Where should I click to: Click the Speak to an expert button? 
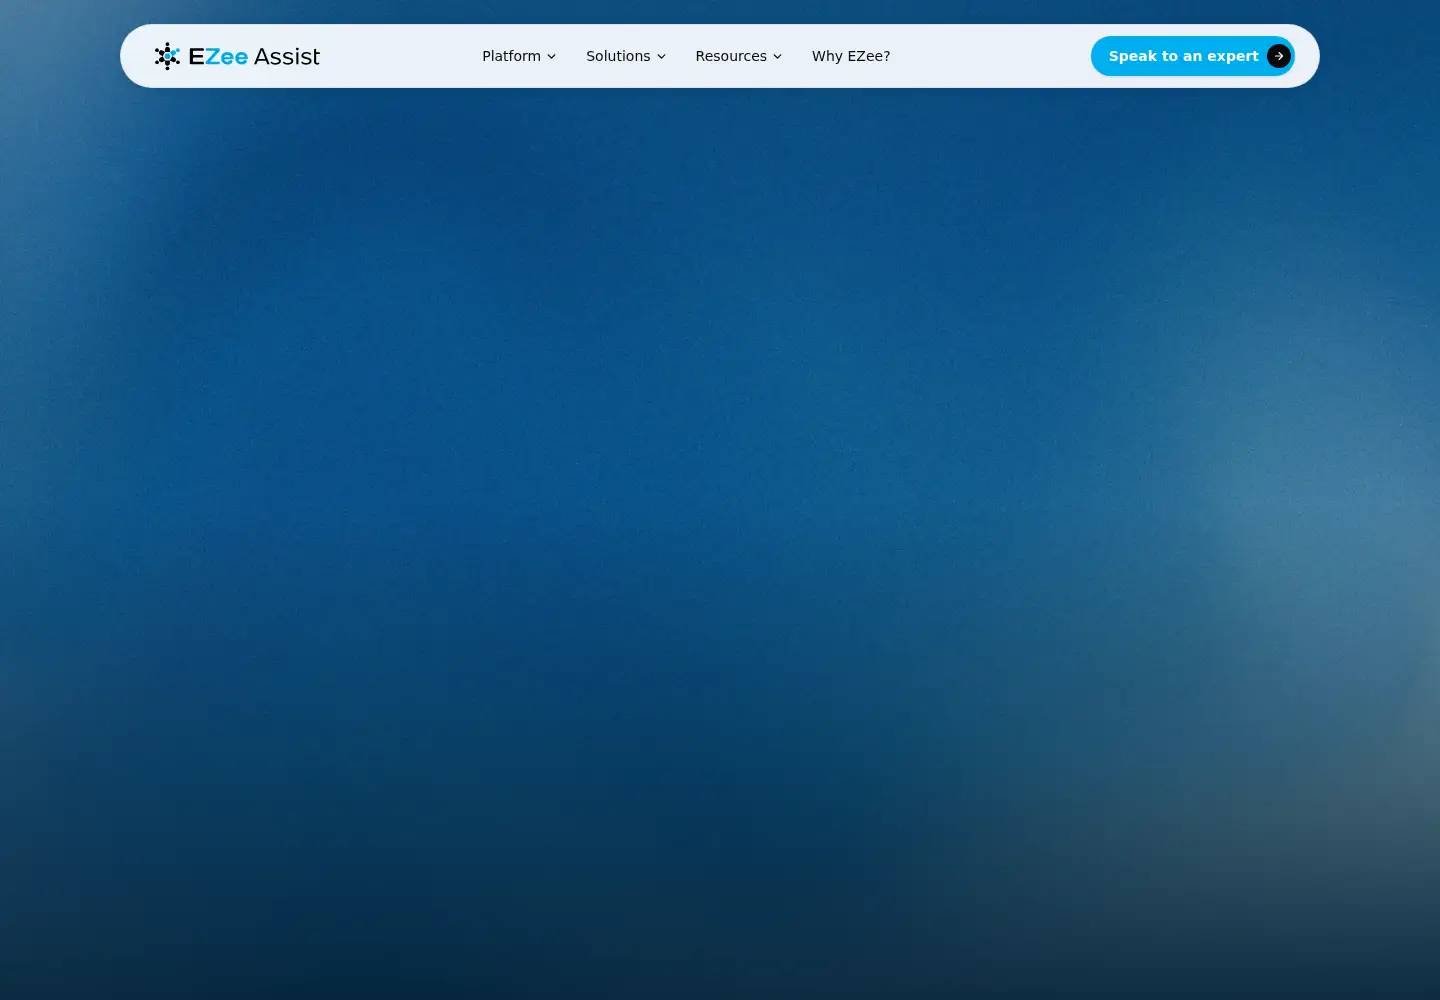click(x=1192, y=56)
